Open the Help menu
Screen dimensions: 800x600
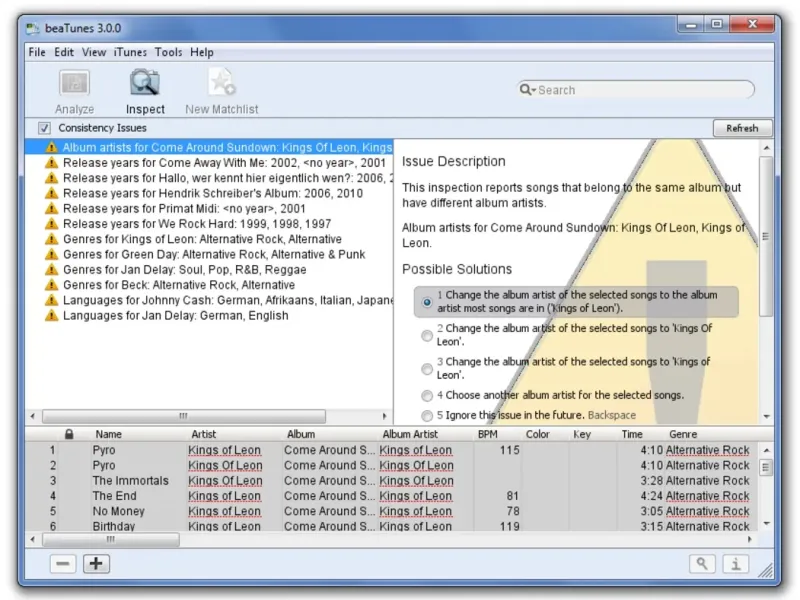[202, 52]
